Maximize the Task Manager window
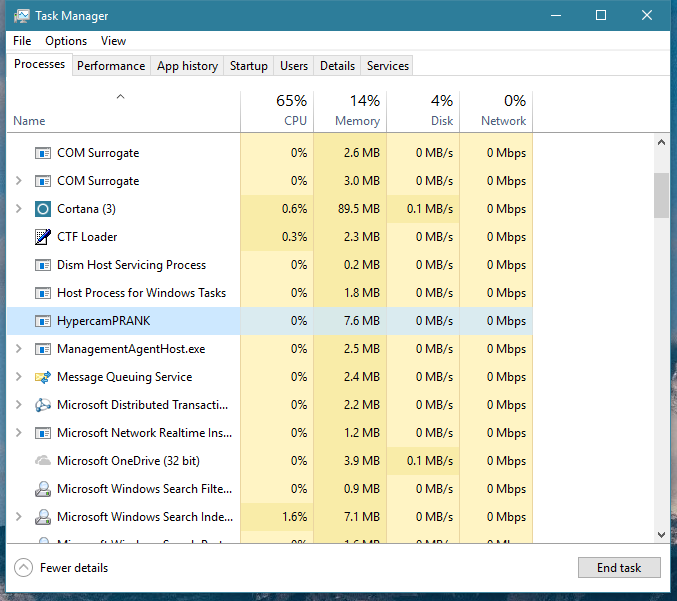 point(601,16)
